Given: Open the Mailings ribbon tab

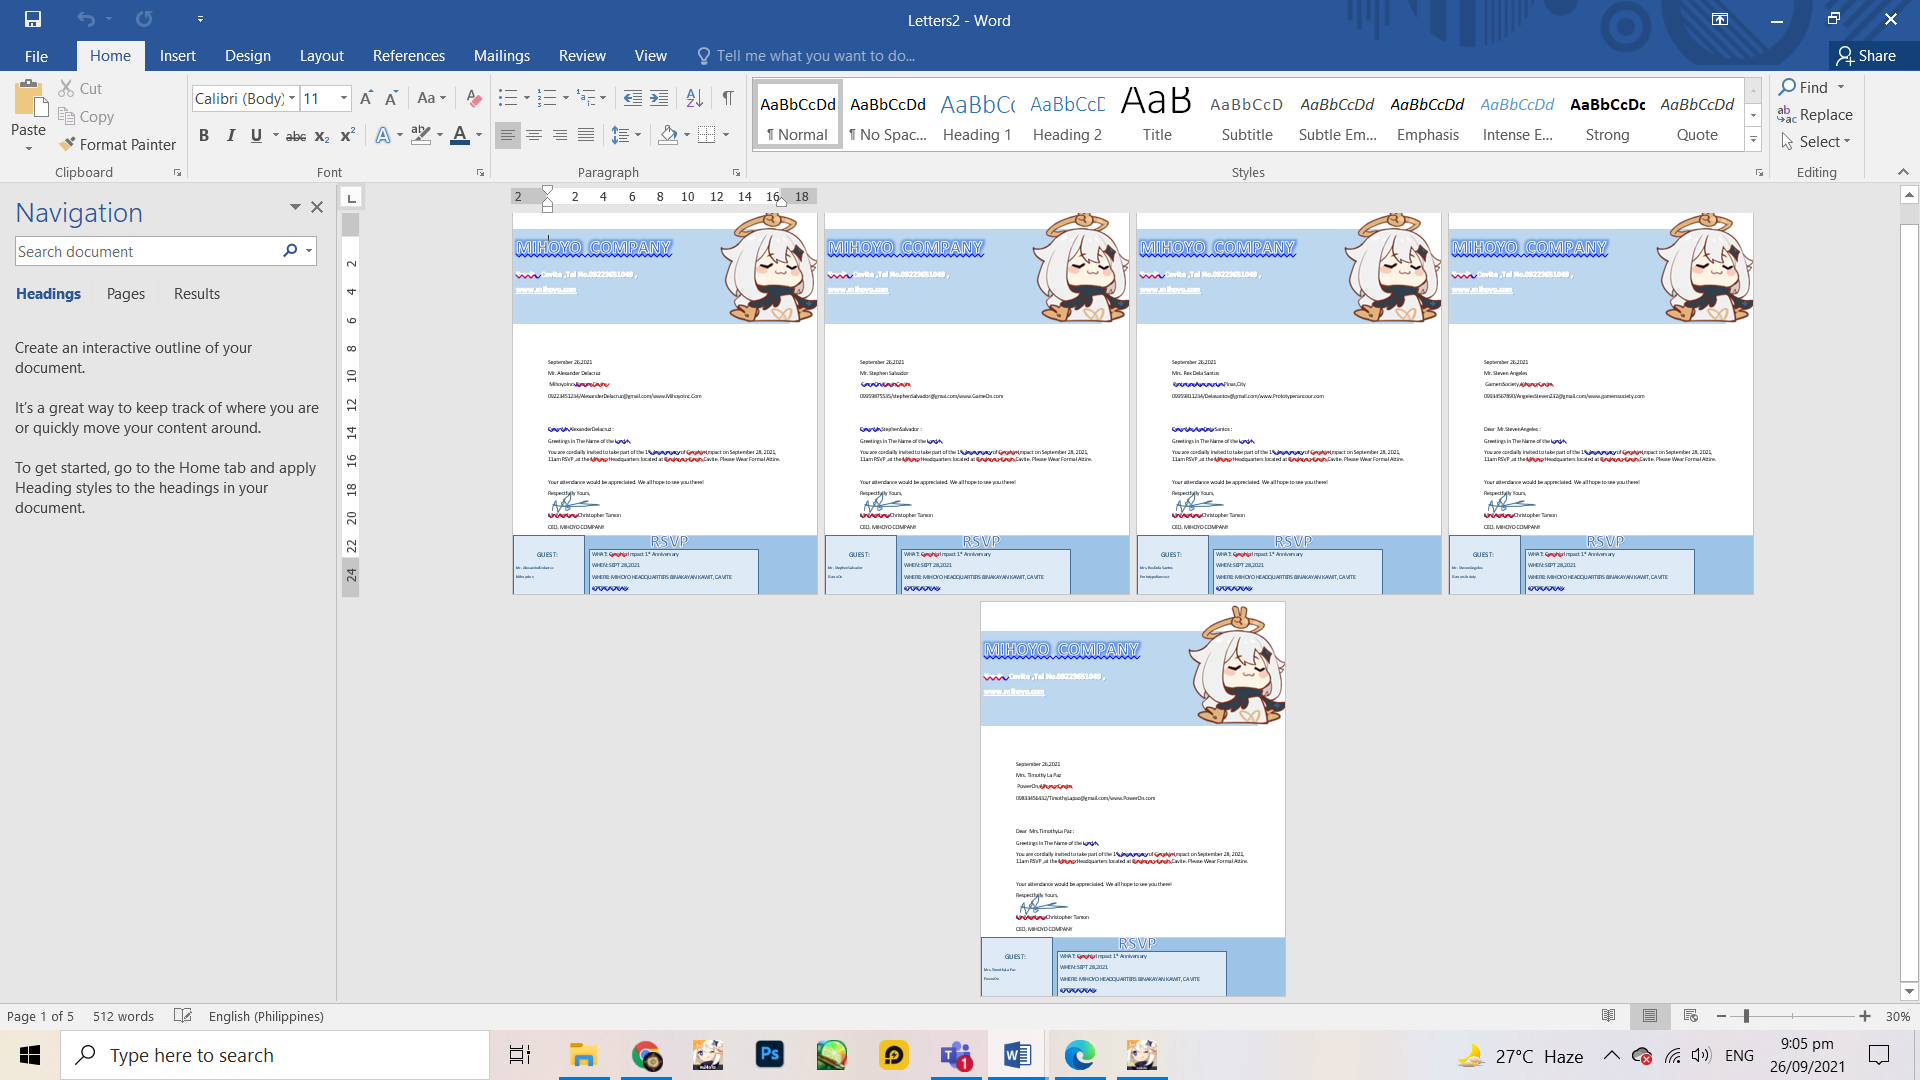Looking at the screenshot, I should (501, 56).
